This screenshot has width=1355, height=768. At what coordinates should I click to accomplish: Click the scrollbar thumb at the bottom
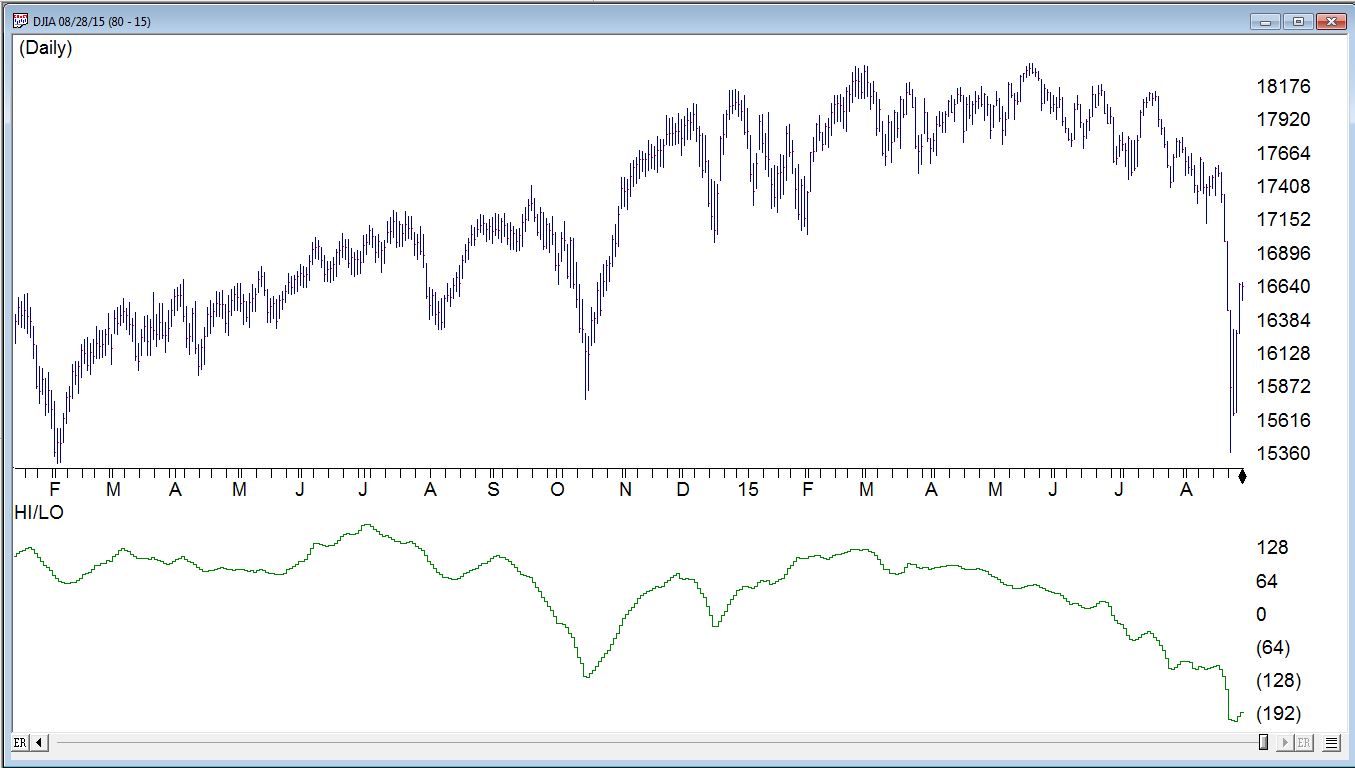[x=1263, y=742]
